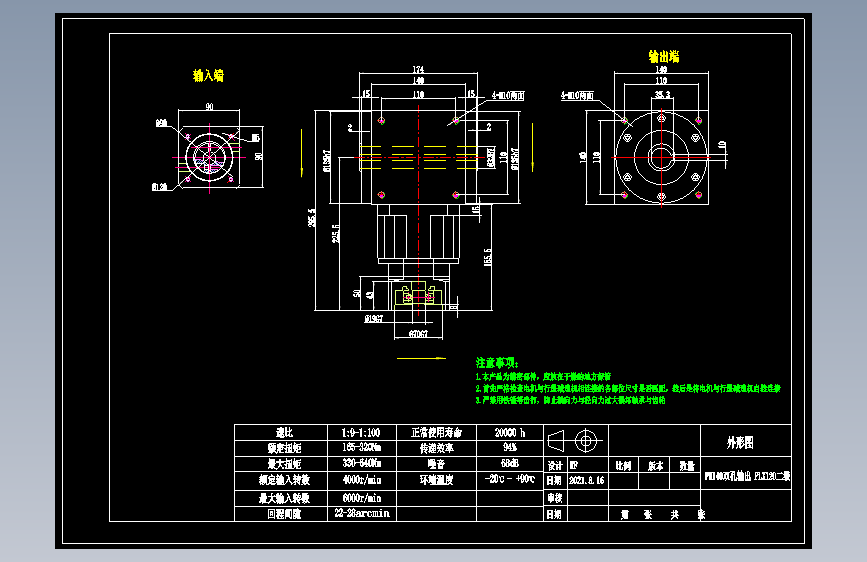Click the 数量 title block cell

coord(686,465)
